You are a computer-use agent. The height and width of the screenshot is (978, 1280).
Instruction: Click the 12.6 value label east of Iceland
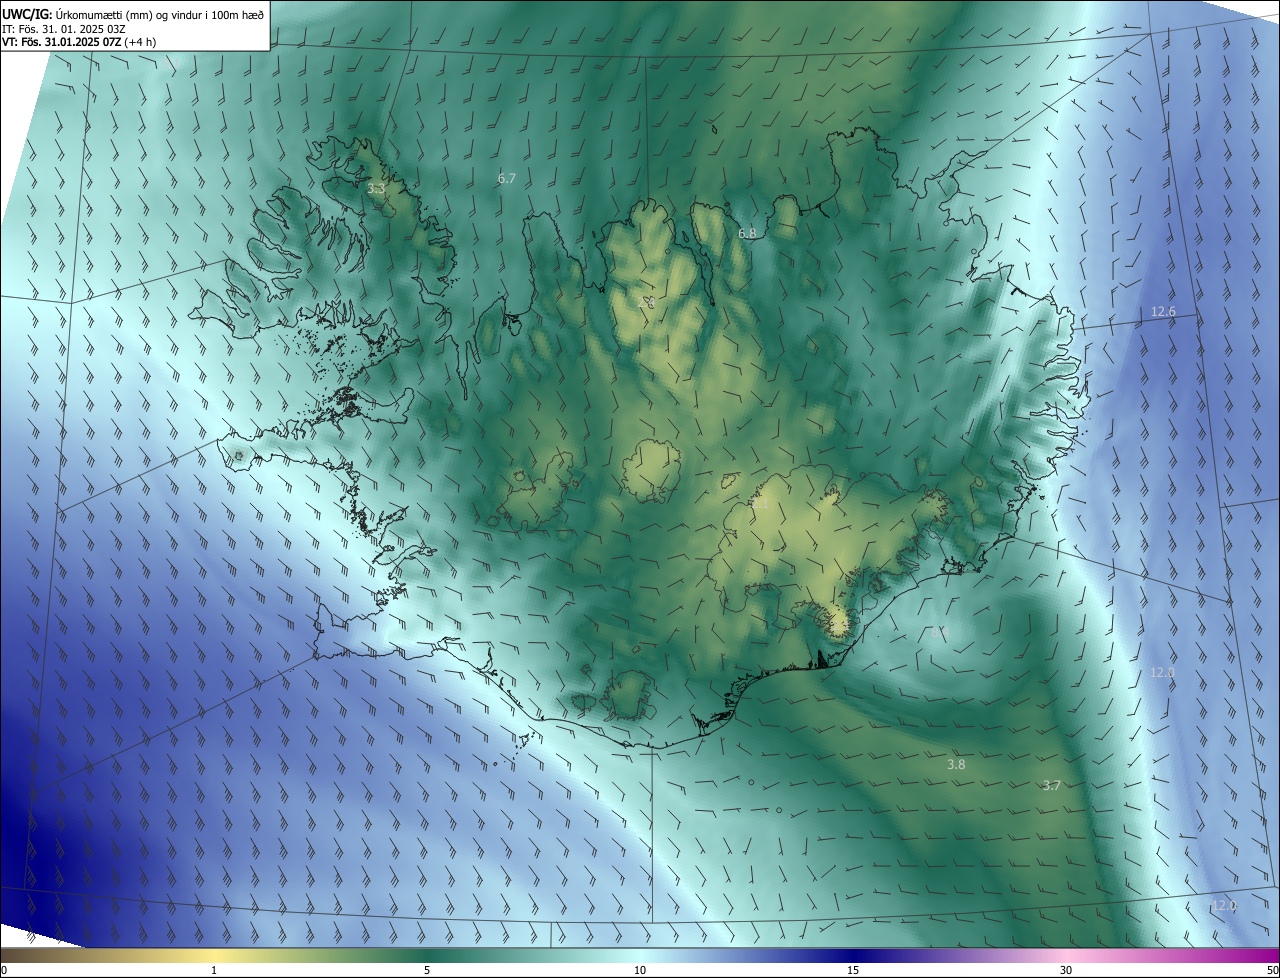pyautogui.click(x=1163, y=312)
